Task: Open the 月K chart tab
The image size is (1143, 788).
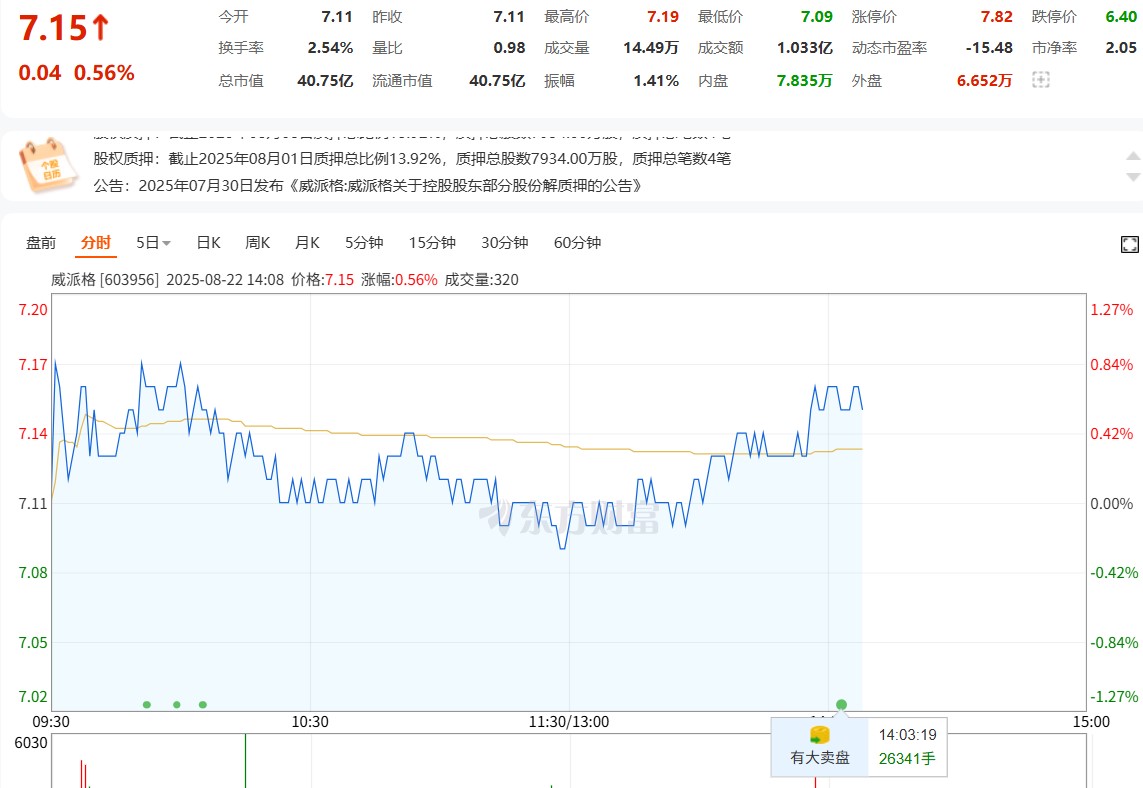Action: (307, 243)
